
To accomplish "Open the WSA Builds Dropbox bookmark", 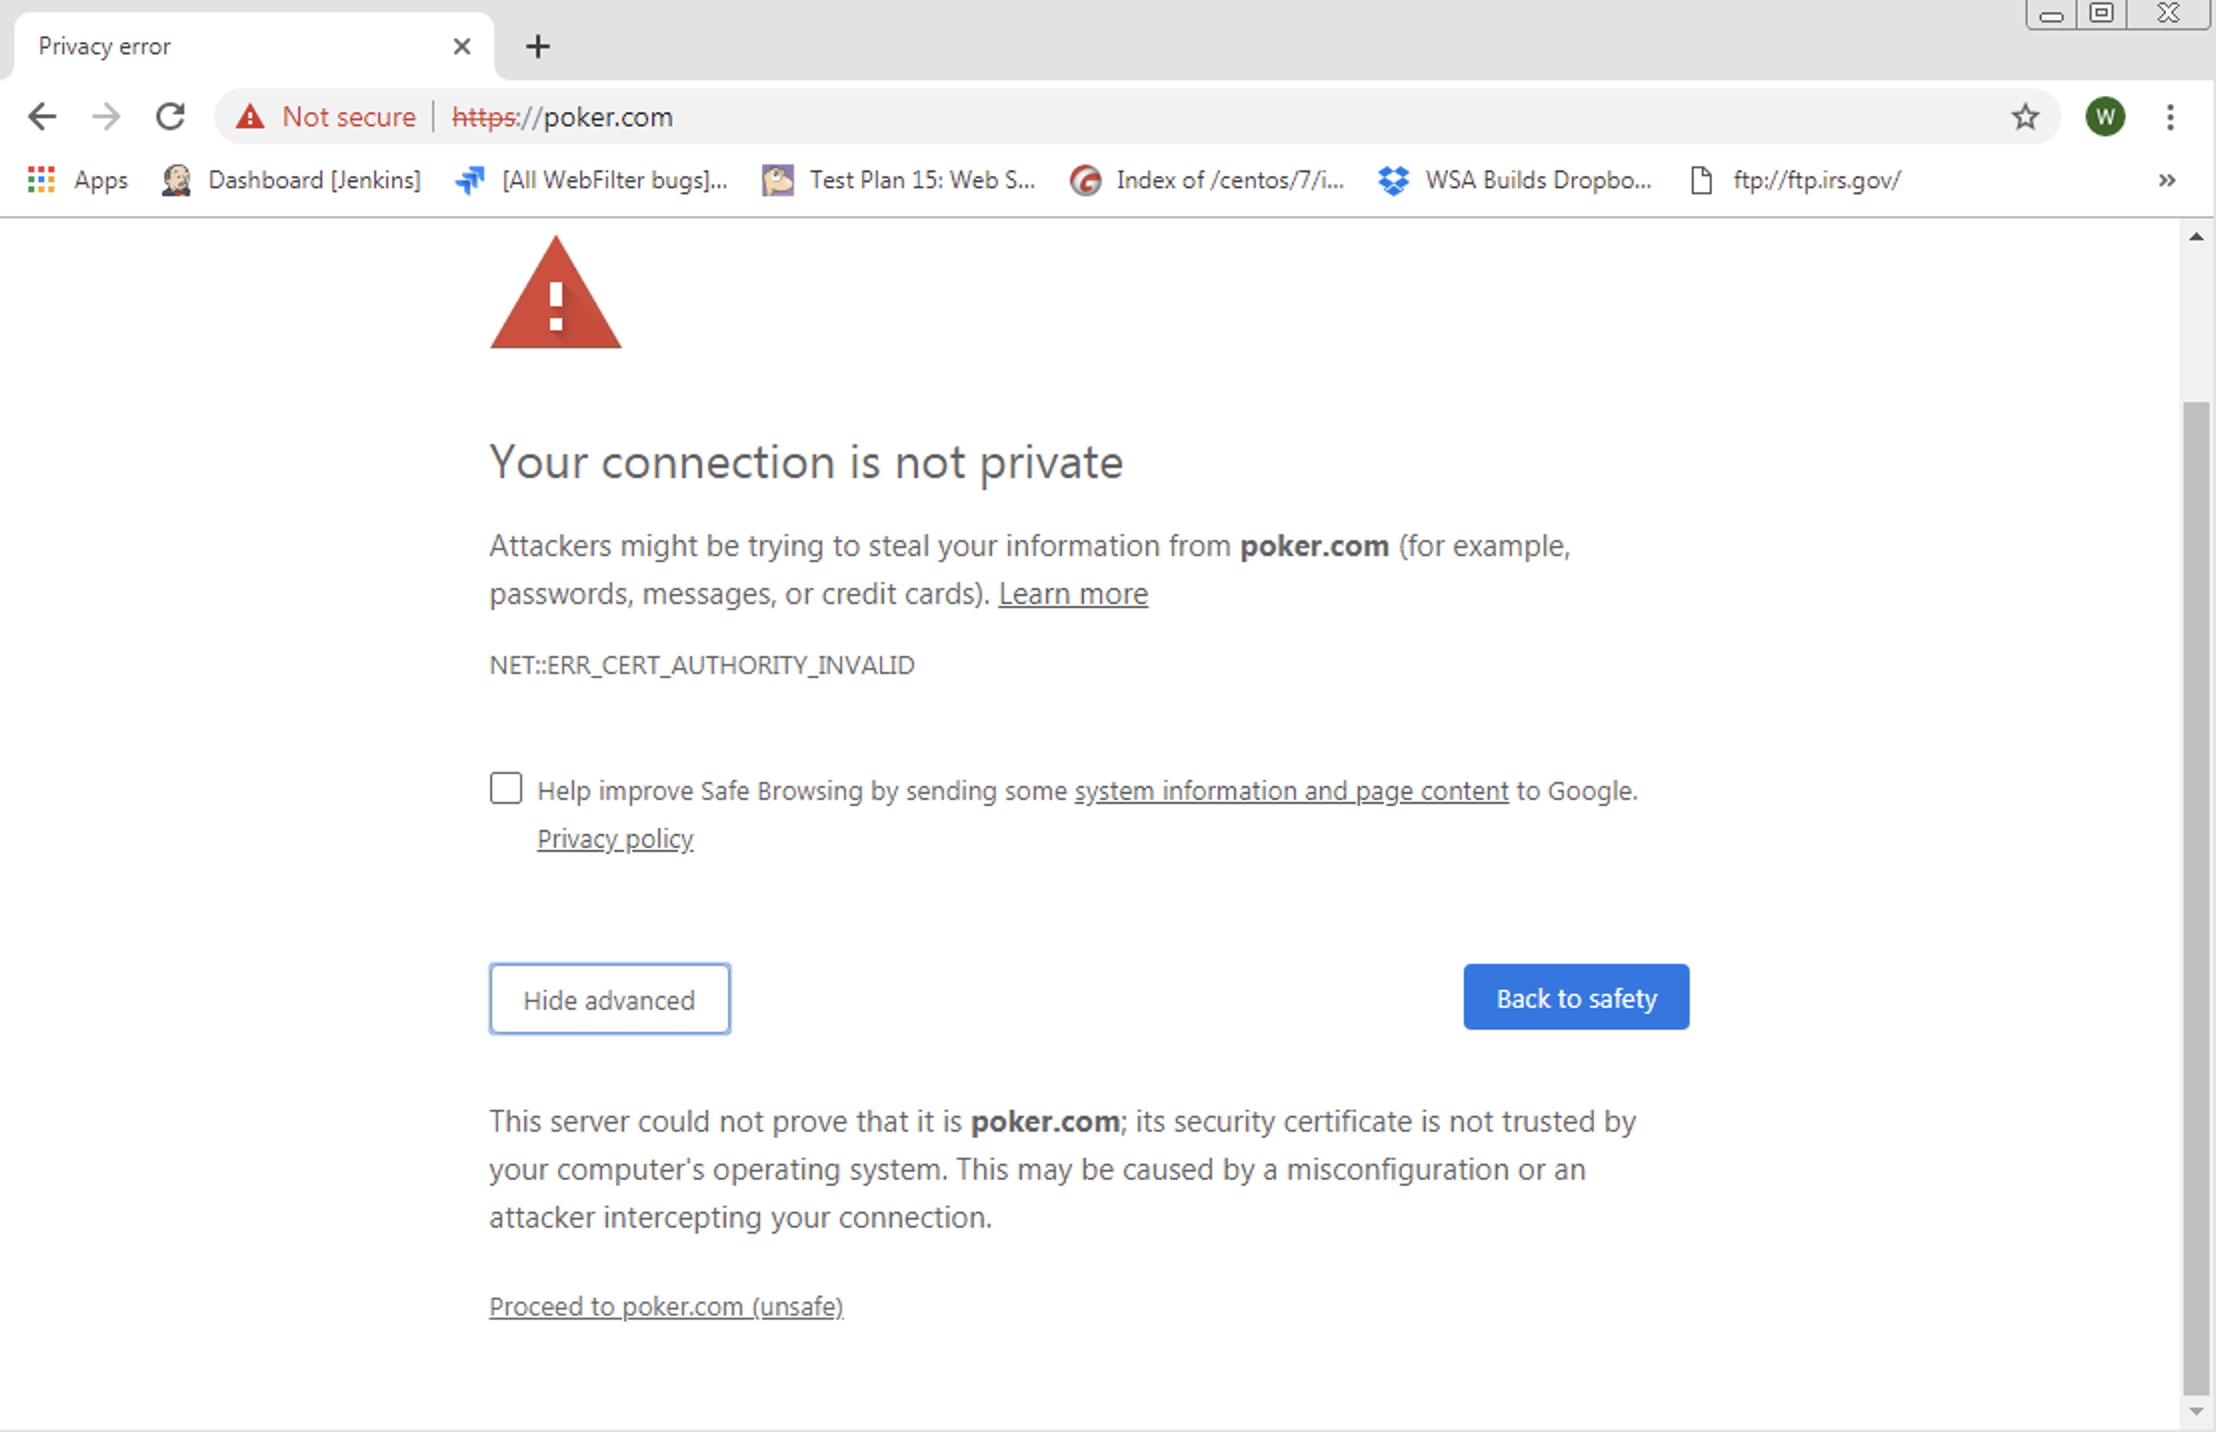I will 1514,180.
